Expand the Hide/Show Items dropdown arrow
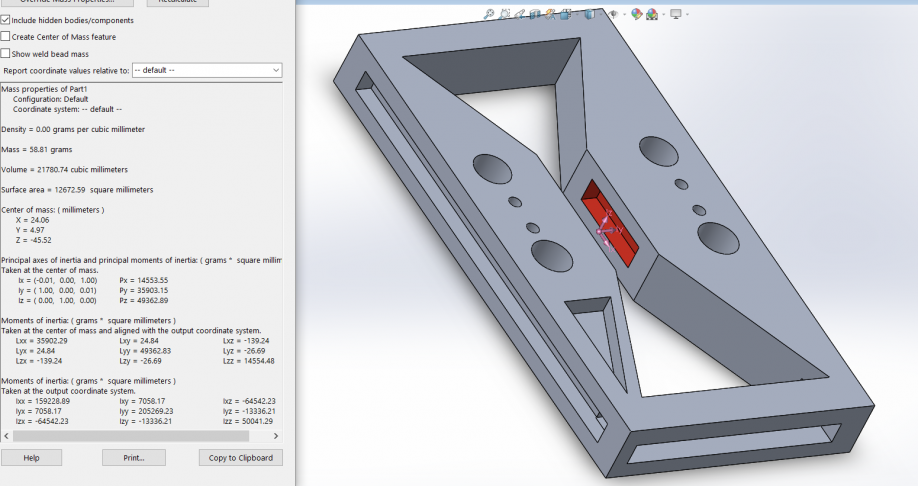Screen dimensions: 918x486 pyautogui.click(x=625, y=15)
